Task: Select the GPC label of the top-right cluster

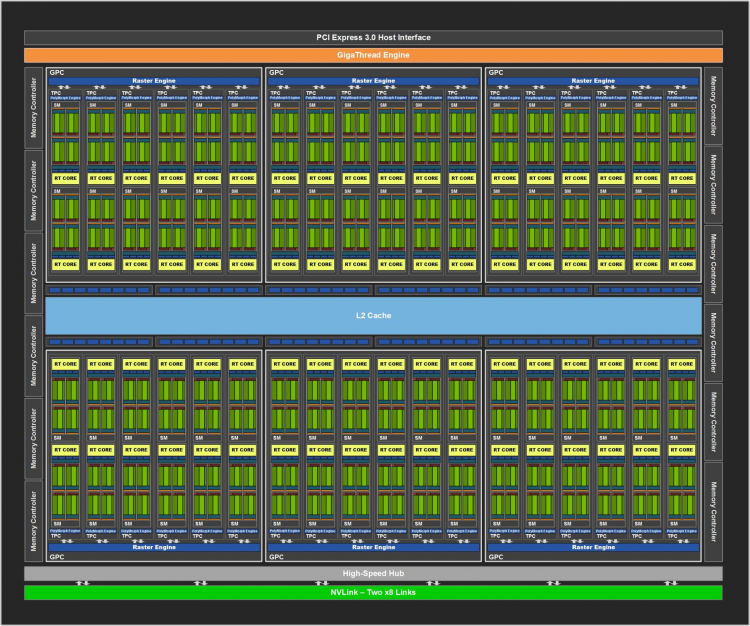Action: click(496, 72)
